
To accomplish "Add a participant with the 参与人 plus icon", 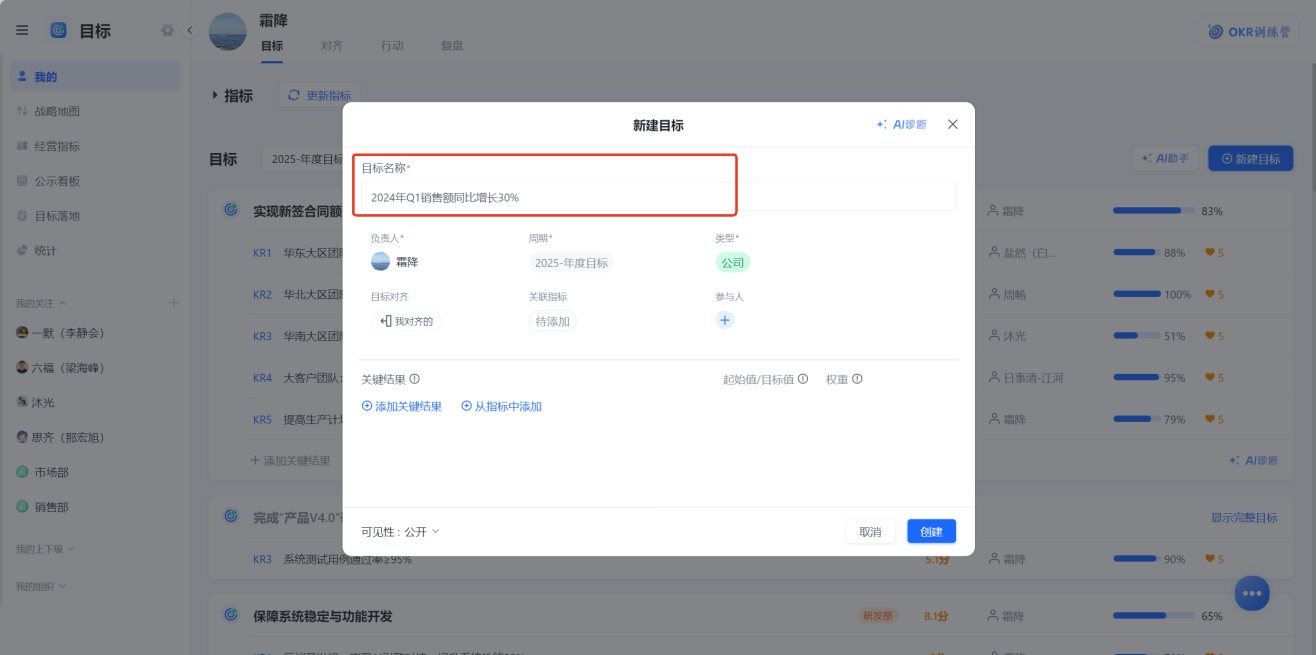I will pyautogui.click(x=726, y=320).
